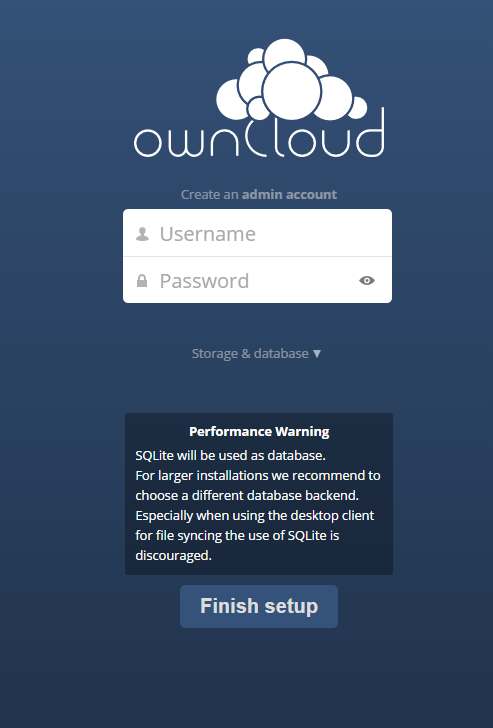Click the padlock icon beside Password
Viewport: 493px width, 728px height.
(142, 281)
